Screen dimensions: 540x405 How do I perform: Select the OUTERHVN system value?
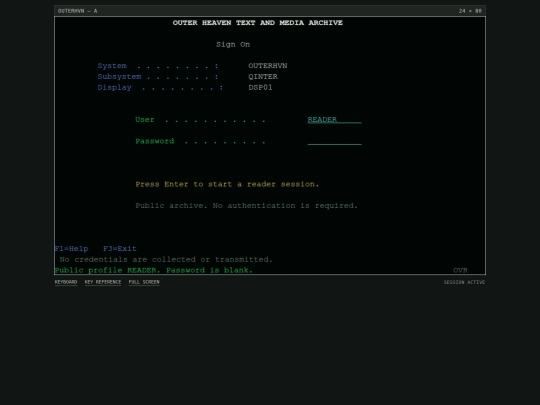point(268,66)
